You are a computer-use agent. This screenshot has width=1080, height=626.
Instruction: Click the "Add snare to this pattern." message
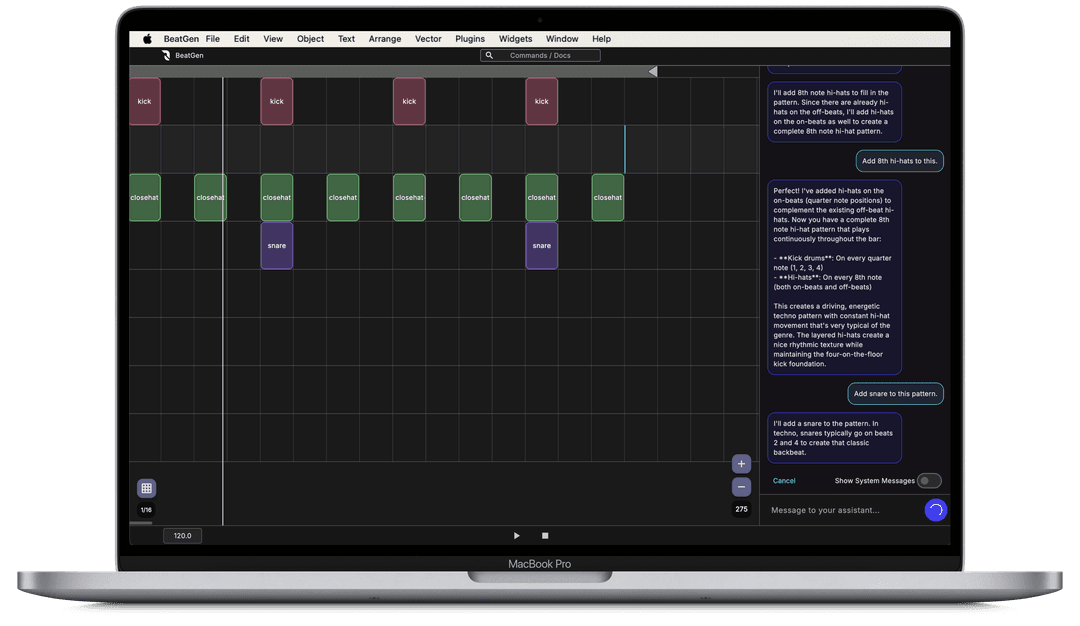point(895,394)
